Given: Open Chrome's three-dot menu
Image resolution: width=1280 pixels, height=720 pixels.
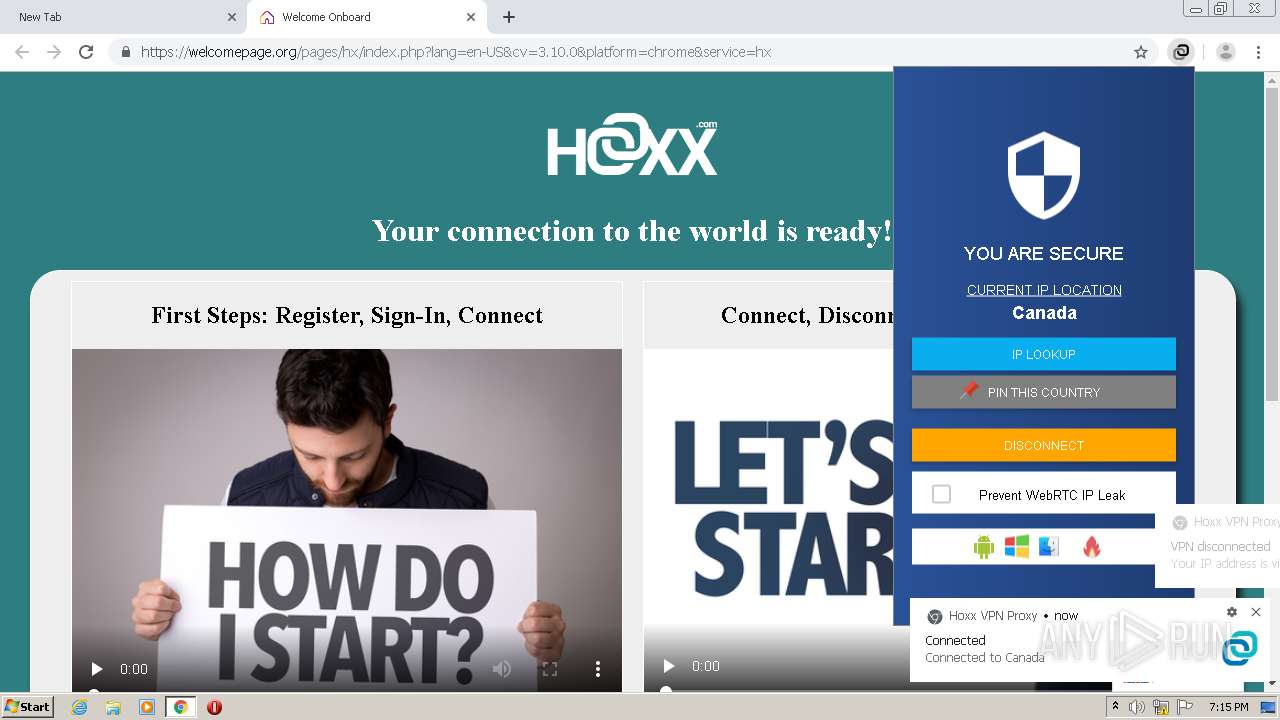Looking at the screenshot, I should coord(1258,52).
